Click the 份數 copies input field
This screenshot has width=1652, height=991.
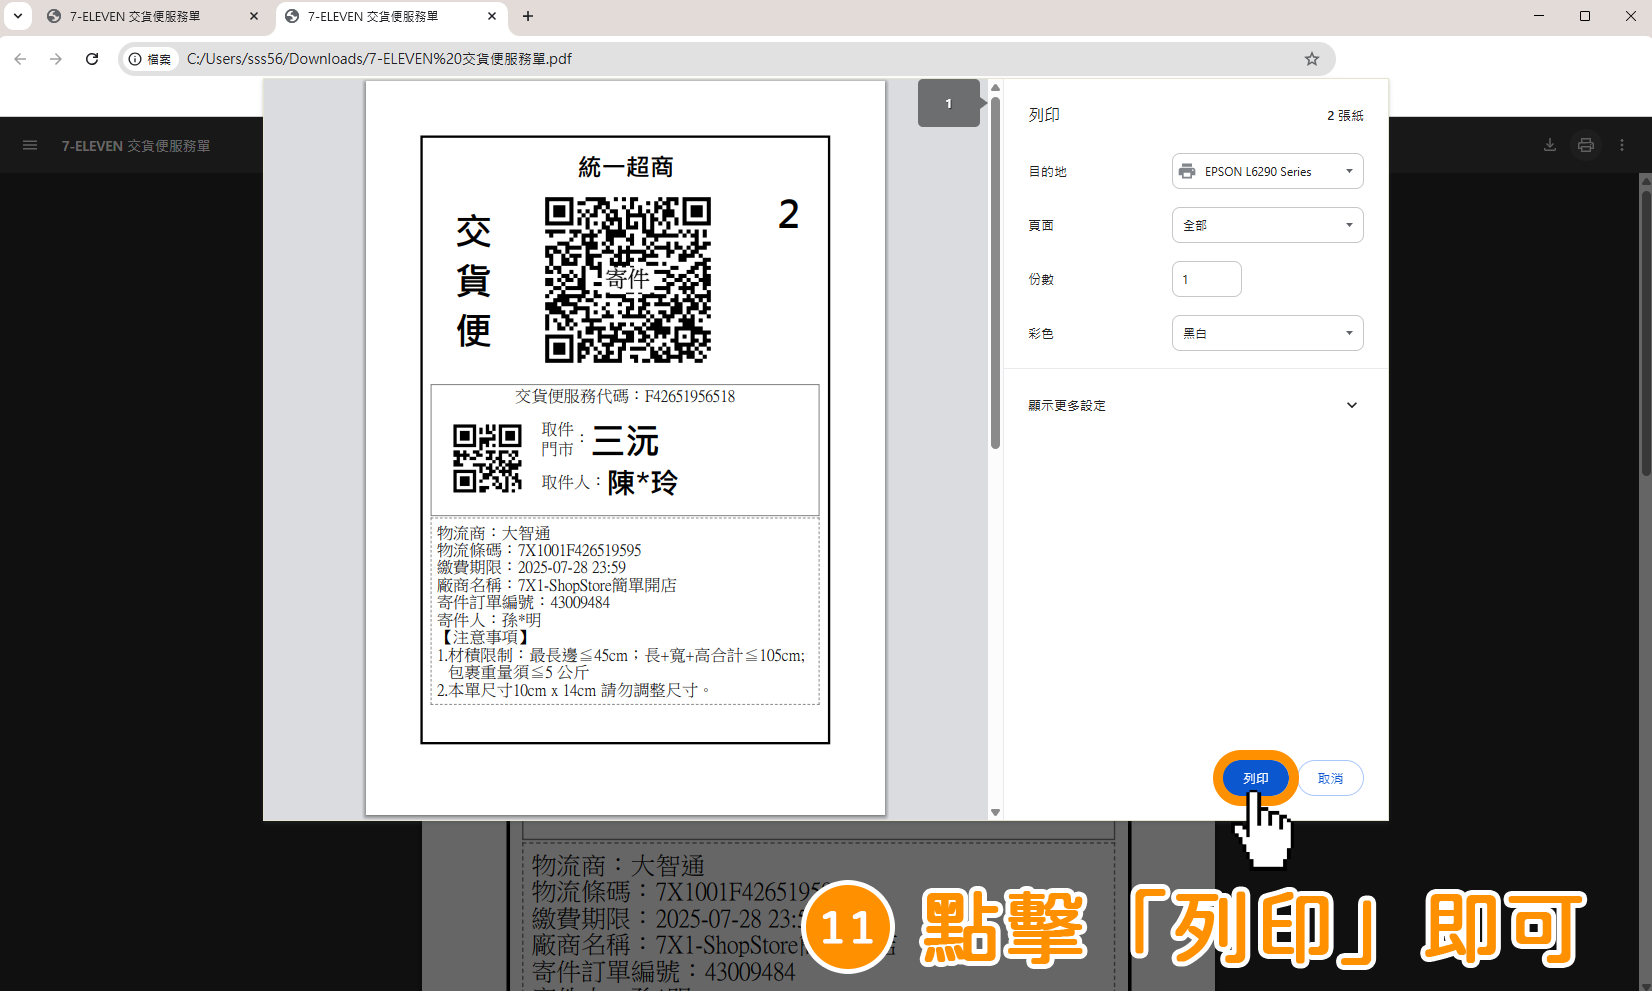[x=1206, y=279]
